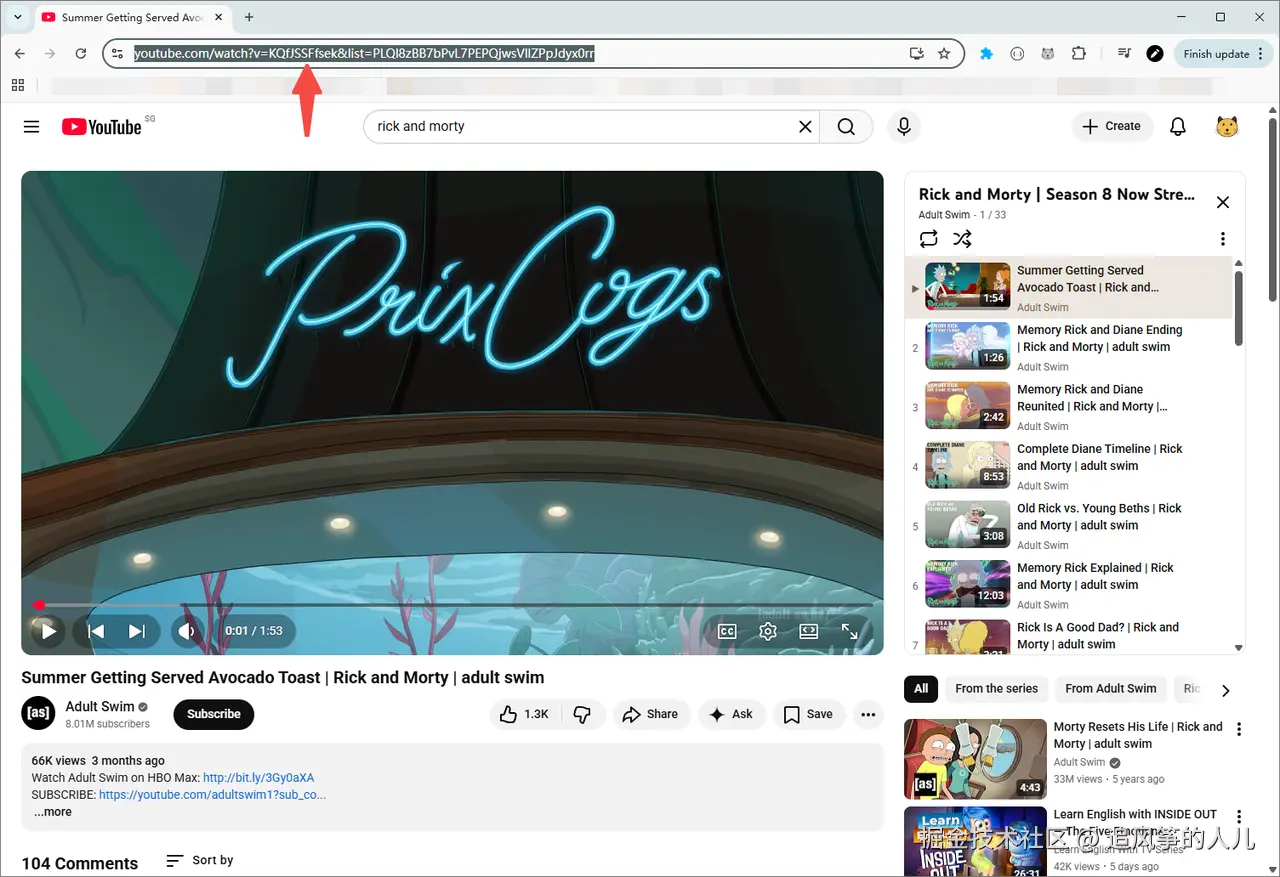Like the video with thumbs up
The height and width of the screenshot is (877, 1280).
(524, 714)
